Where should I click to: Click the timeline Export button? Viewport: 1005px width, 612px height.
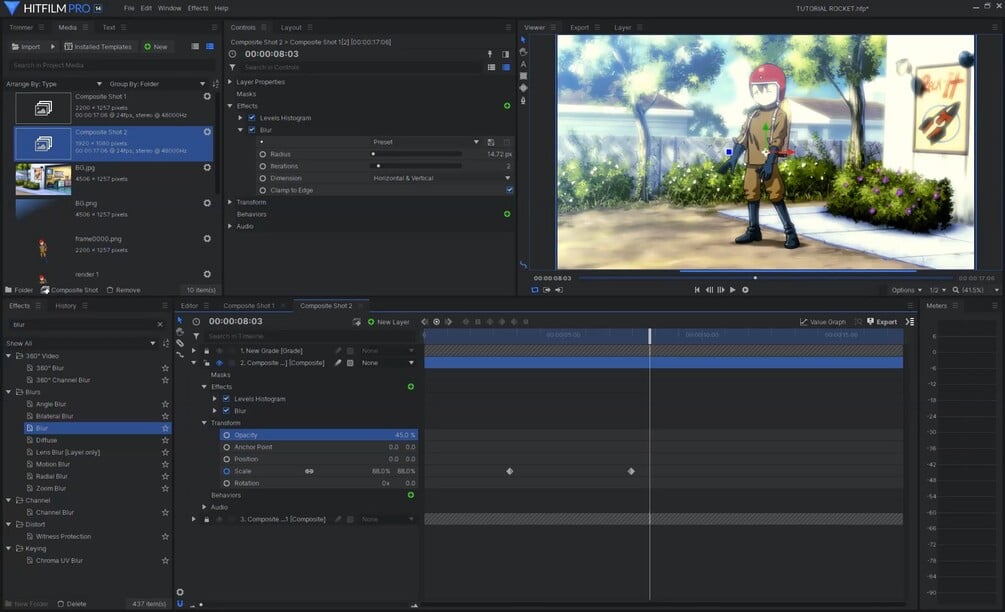882,322
